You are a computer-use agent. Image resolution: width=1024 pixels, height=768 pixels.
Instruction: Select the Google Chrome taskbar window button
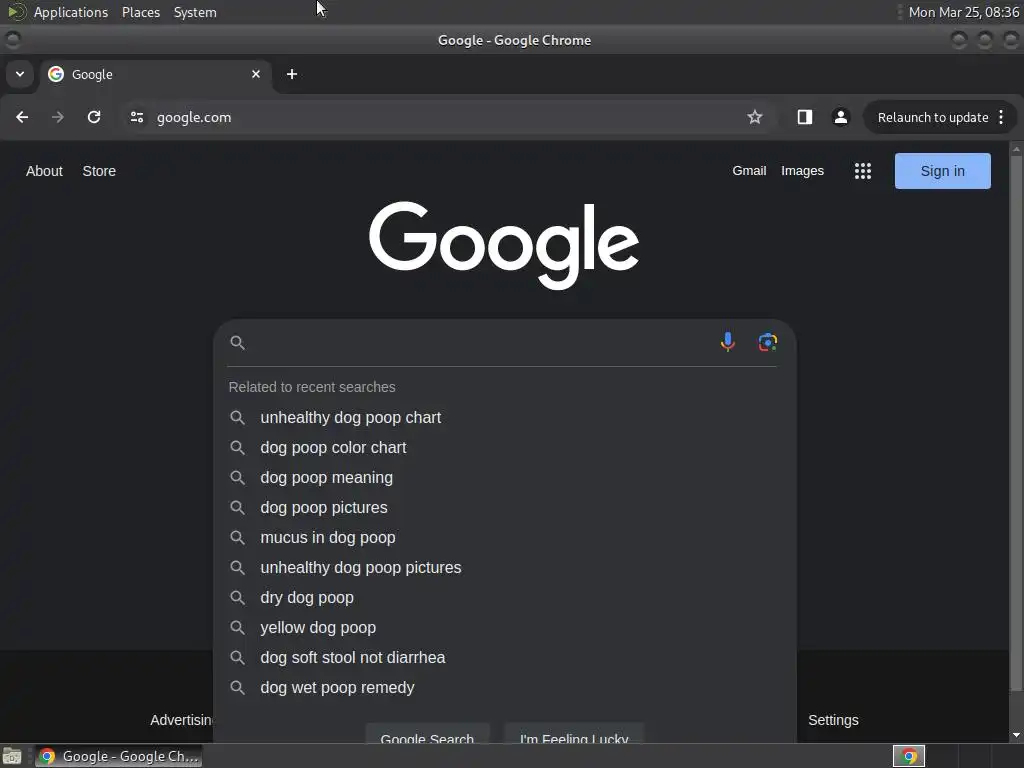point(118,756)
